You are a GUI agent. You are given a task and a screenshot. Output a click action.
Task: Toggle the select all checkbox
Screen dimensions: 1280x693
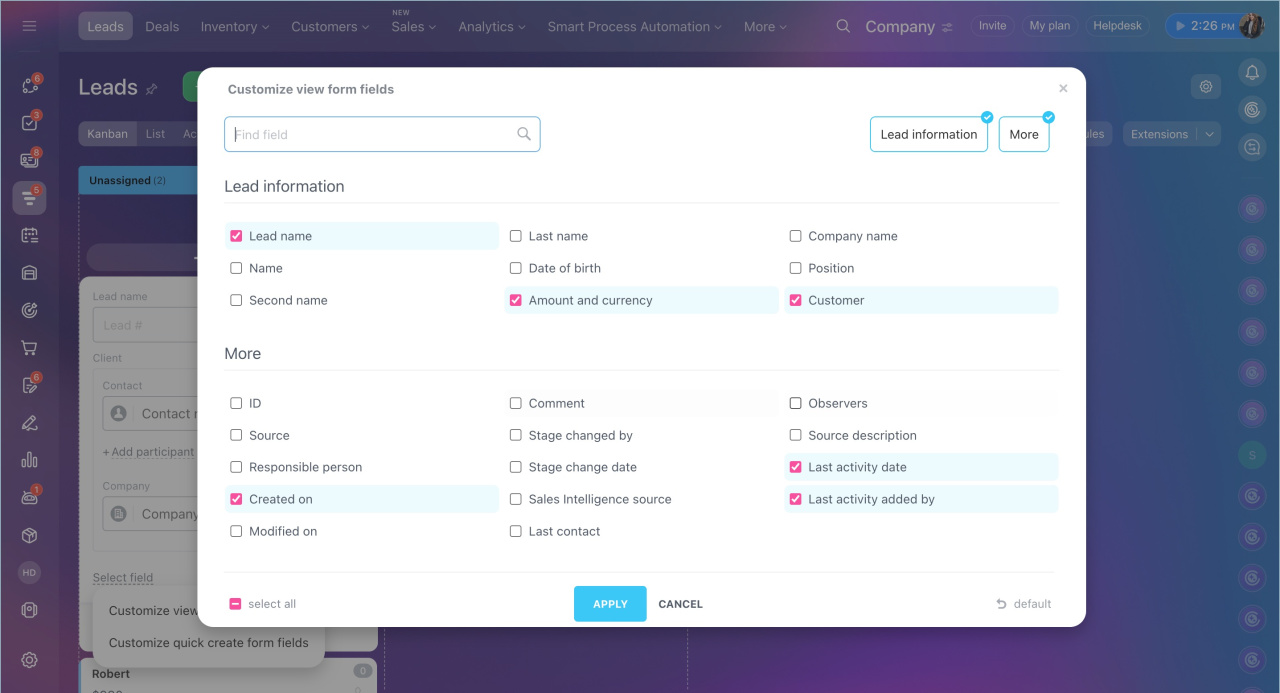pyautogui.click(x=236, y=604)
